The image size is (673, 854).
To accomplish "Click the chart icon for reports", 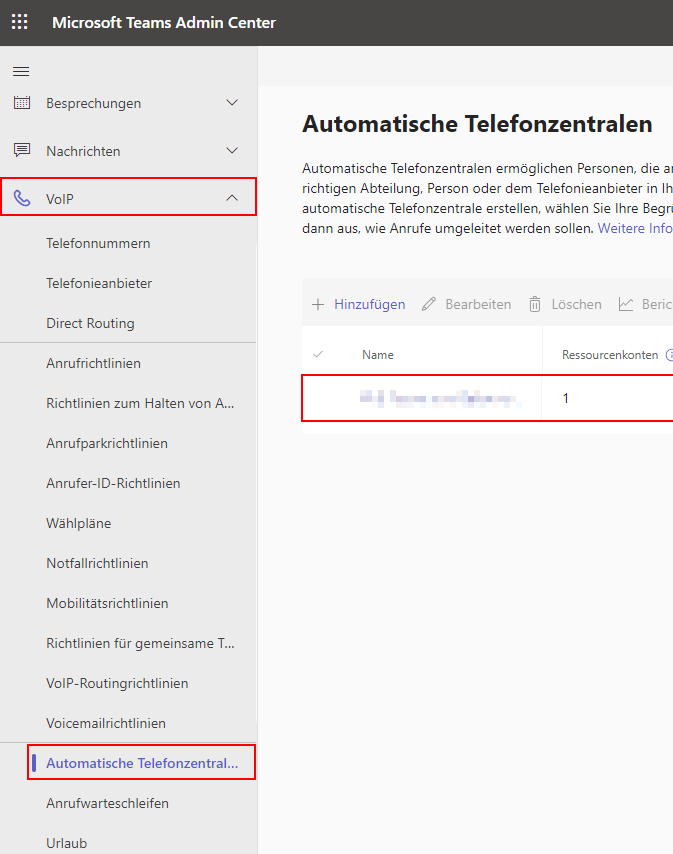I will coord(626,304).
